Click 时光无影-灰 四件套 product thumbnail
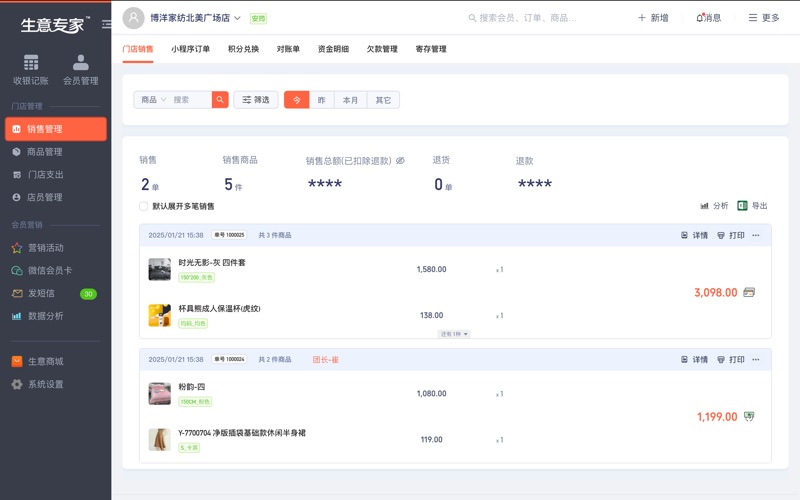This screenshot has width=800, height=500. tap(160, 269)
